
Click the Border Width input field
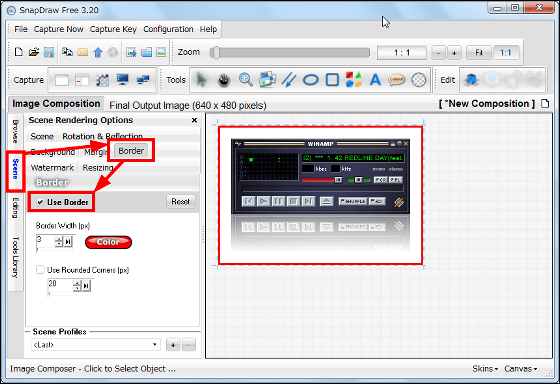tap(45, 241)
